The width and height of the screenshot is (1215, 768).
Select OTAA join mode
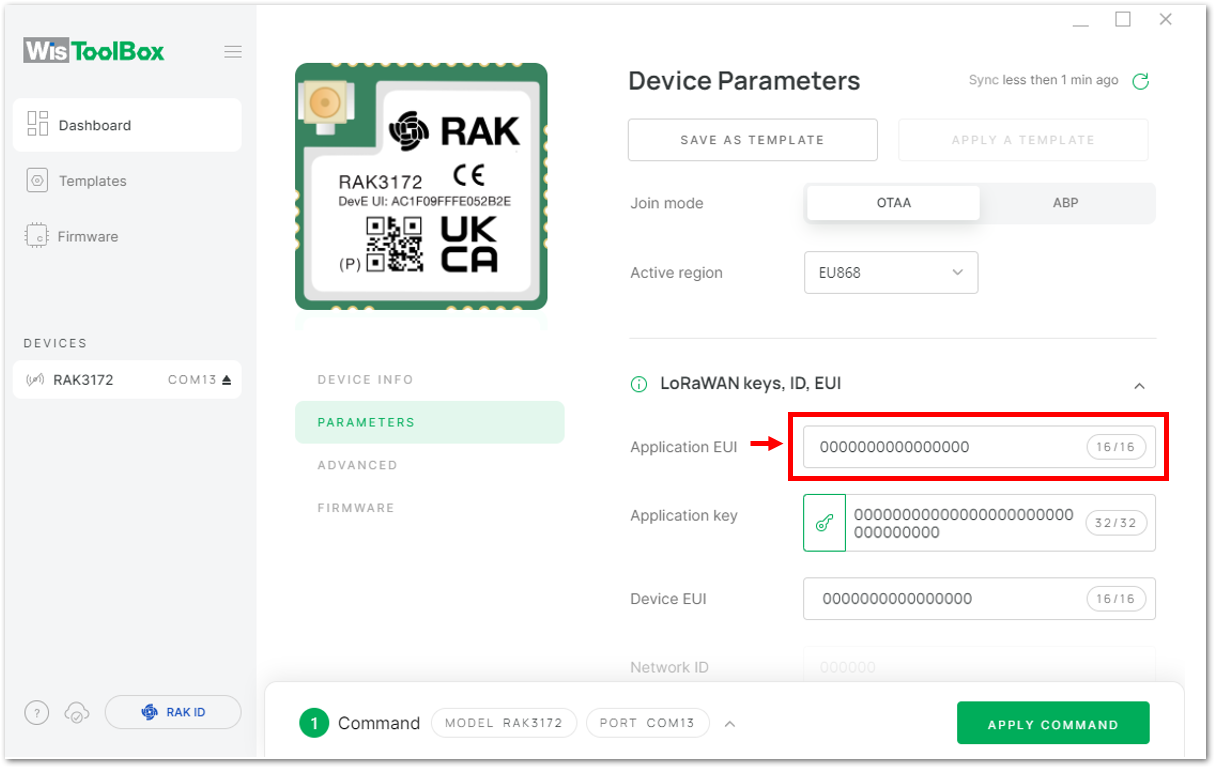coord(893,203)
